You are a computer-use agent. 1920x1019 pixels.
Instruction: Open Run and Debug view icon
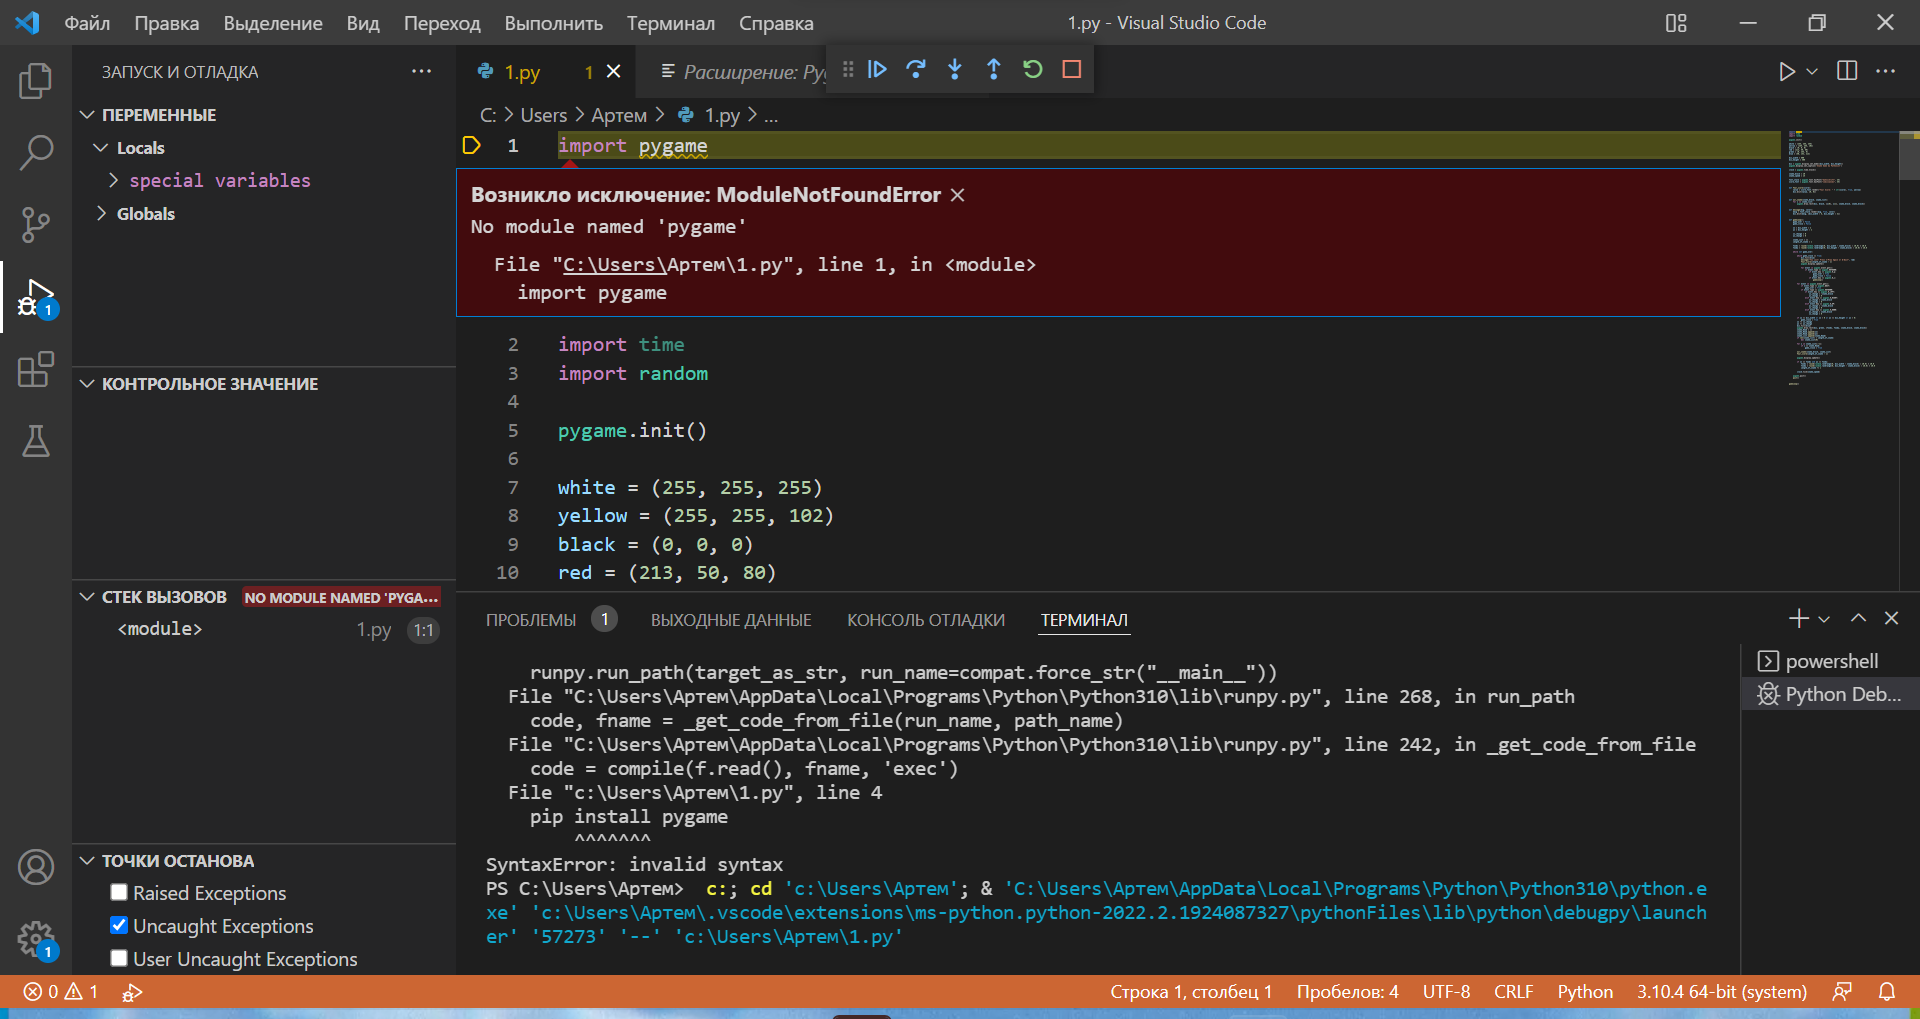pyautogui.click(x=36, y=297)
